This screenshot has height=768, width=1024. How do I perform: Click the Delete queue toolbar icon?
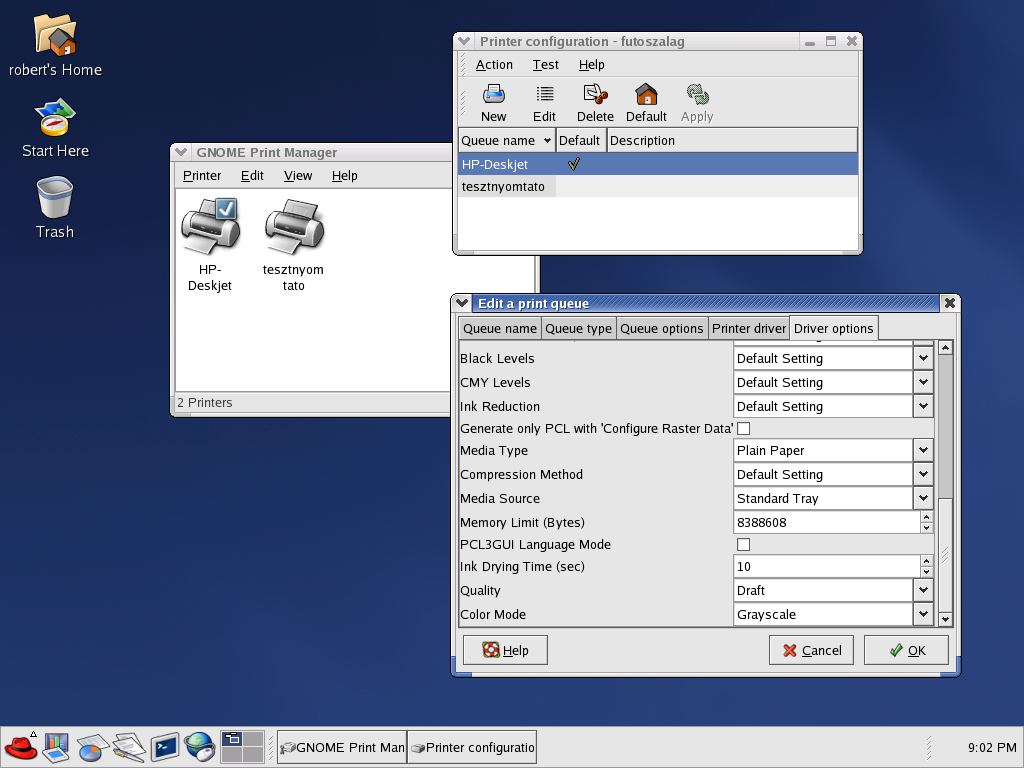[x=595, y=103]
